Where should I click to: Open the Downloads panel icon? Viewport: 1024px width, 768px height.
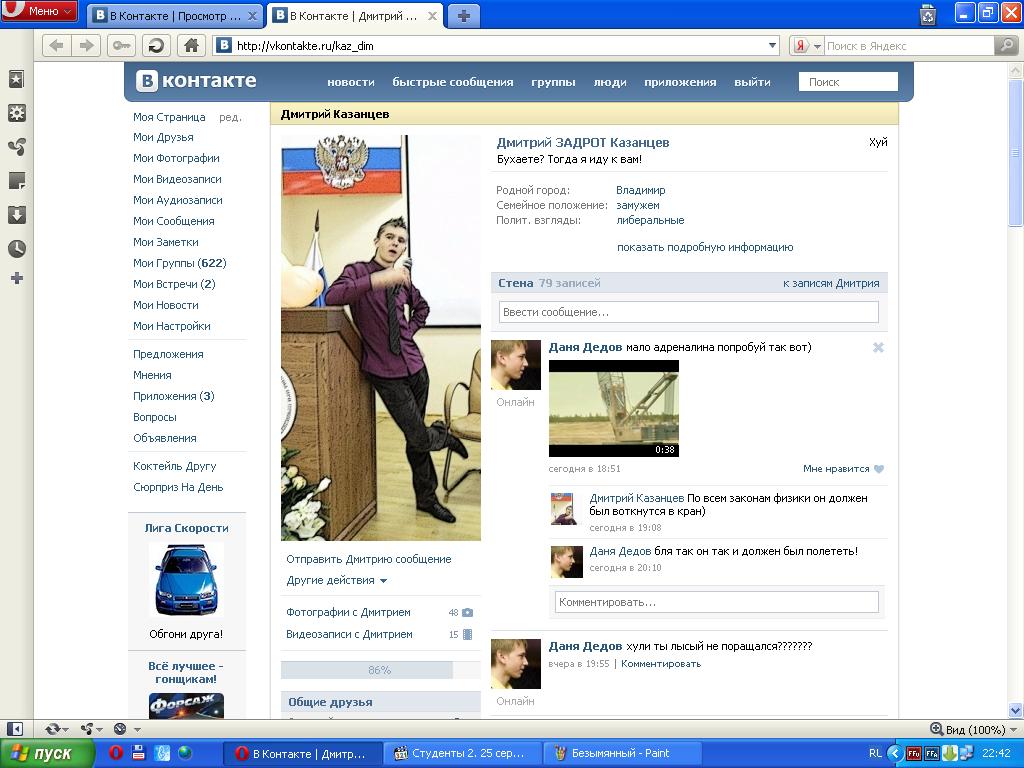(x=16, y=214)
